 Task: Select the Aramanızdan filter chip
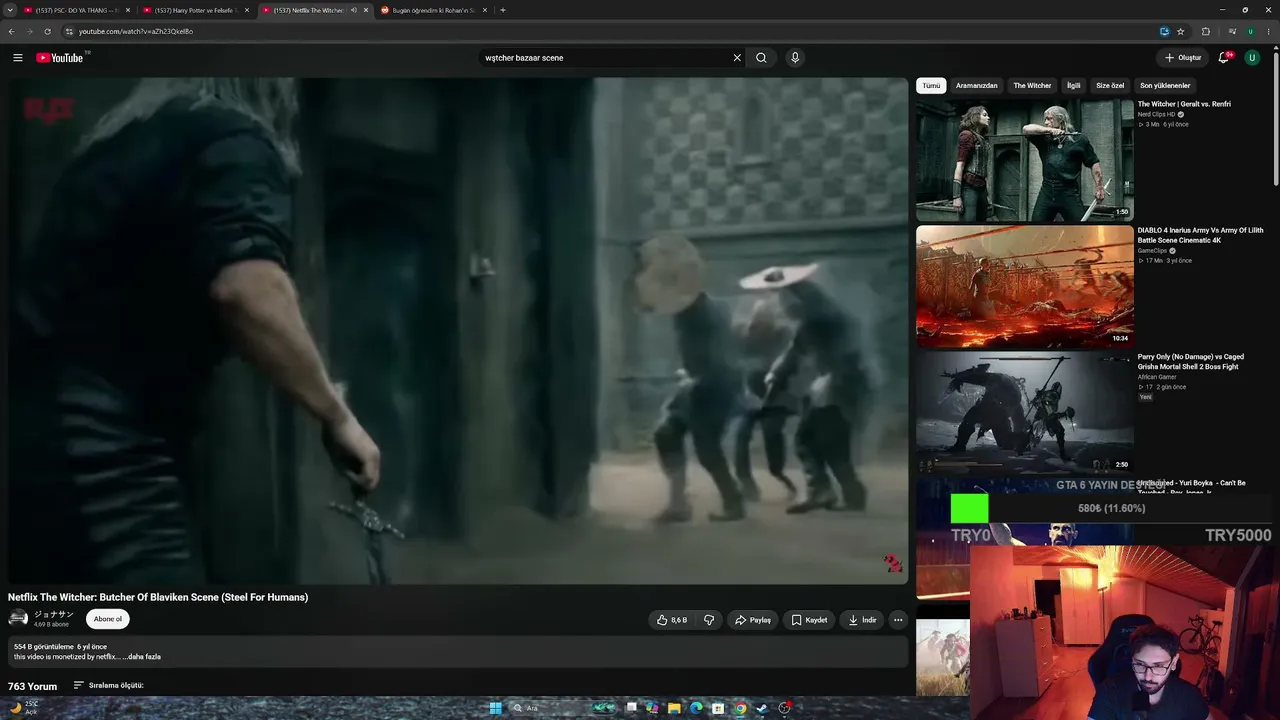(976, 86)
